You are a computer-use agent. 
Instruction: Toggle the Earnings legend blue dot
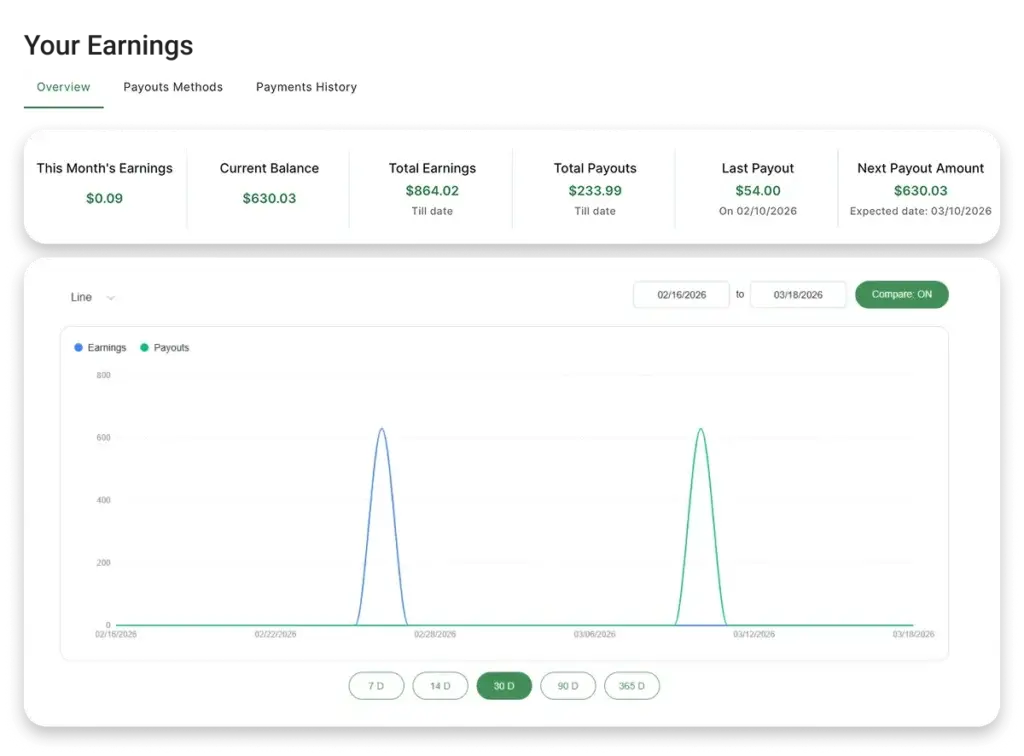pyautogui.click(x=79, y=348)
